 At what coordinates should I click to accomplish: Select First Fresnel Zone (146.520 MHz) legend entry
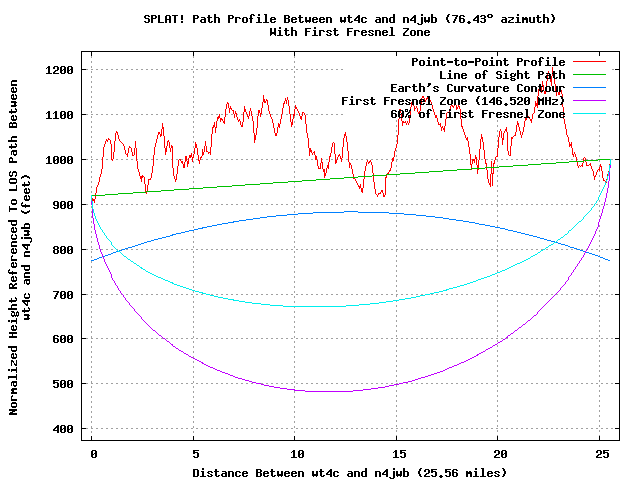pyautogui.click(x=453, y=101)
